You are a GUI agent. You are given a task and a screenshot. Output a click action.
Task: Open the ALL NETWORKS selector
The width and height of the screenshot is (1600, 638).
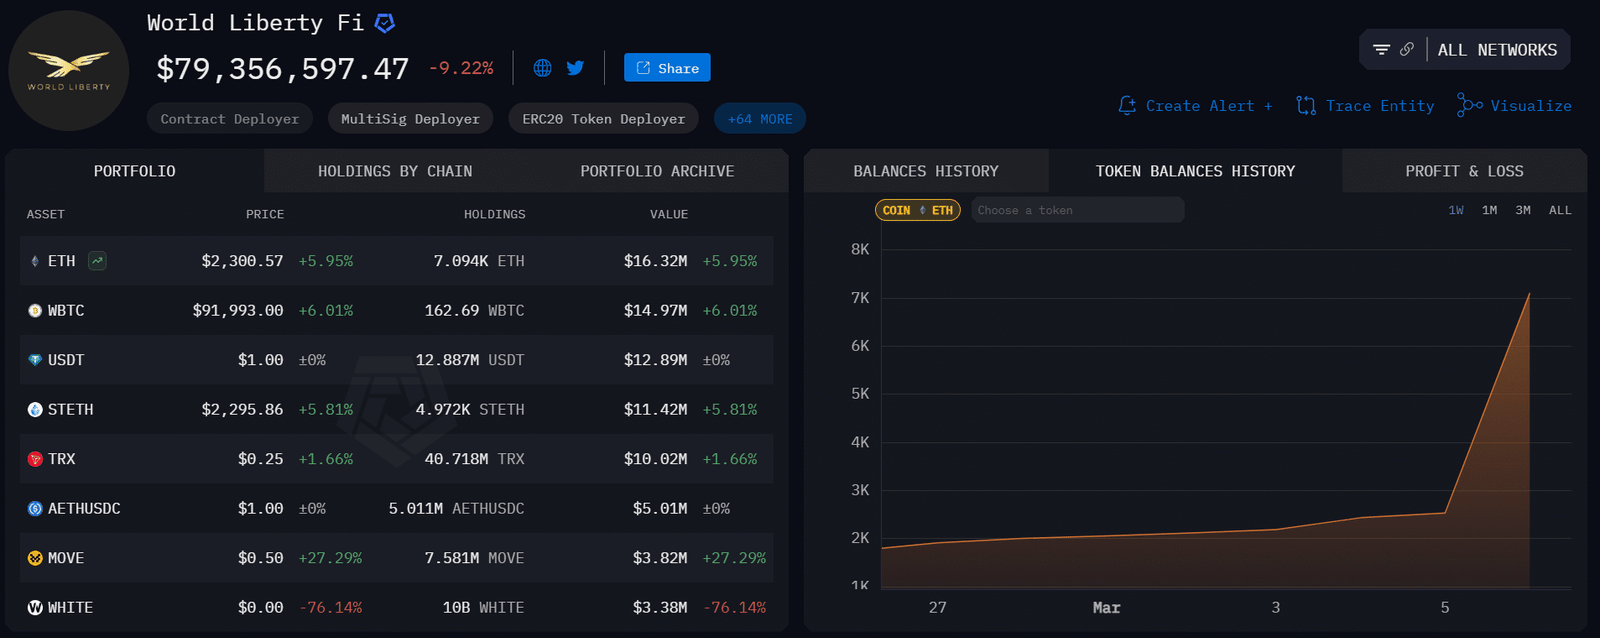click(x=1497, y=50)
